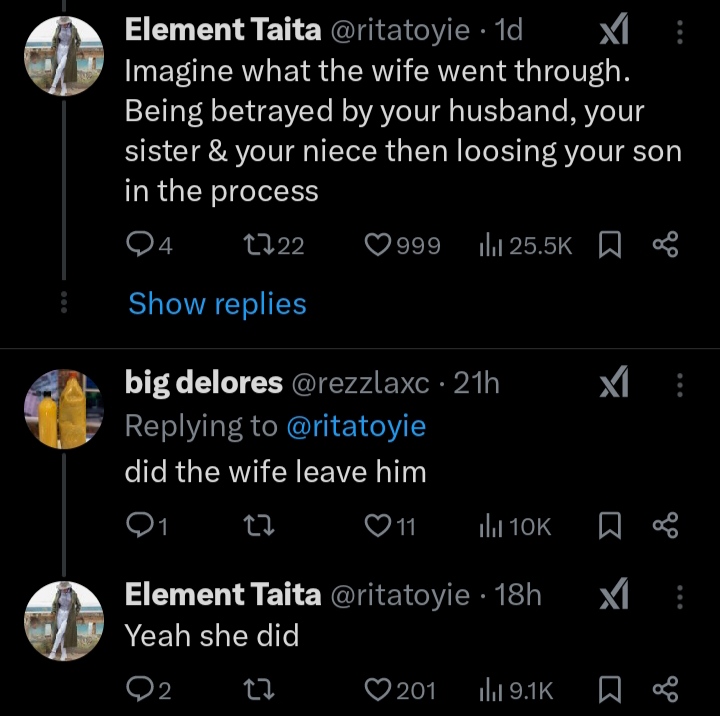This screenshot has height=716, width=720.
Task: Open three-dot menu on big delores' reply
Action: (x=681, y=384)
